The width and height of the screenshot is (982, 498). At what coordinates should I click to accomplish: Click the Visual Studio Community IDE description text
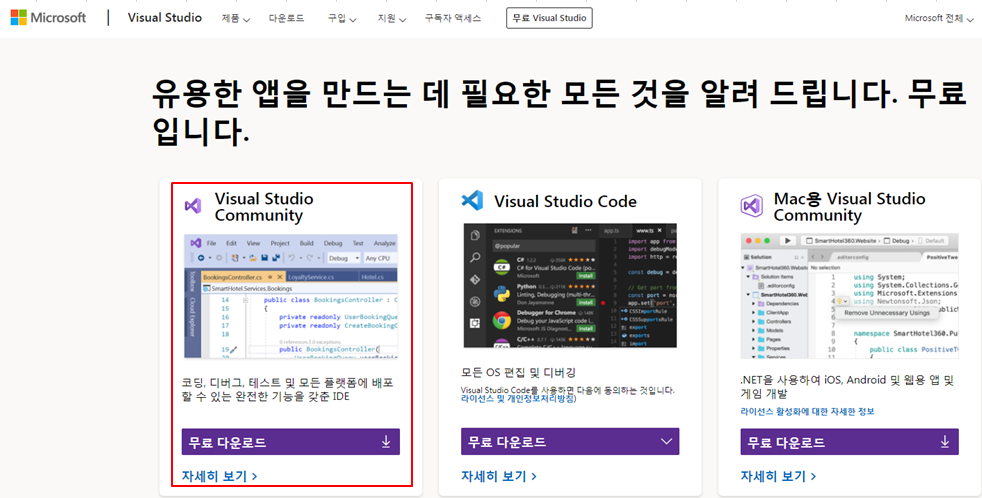287,389
